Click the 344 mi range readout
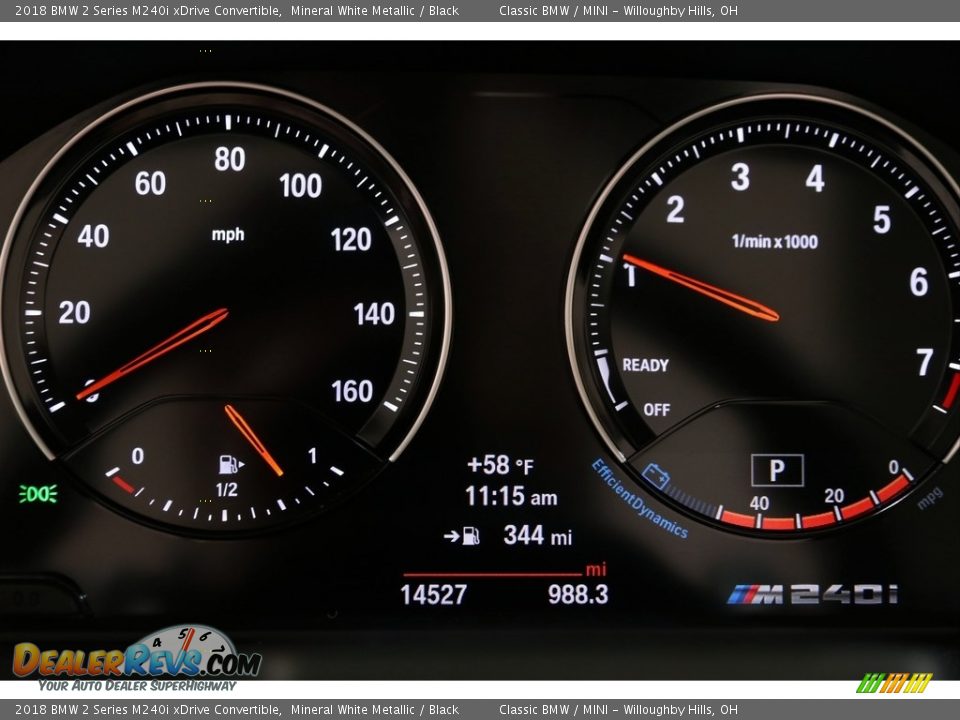 (537, 535)
